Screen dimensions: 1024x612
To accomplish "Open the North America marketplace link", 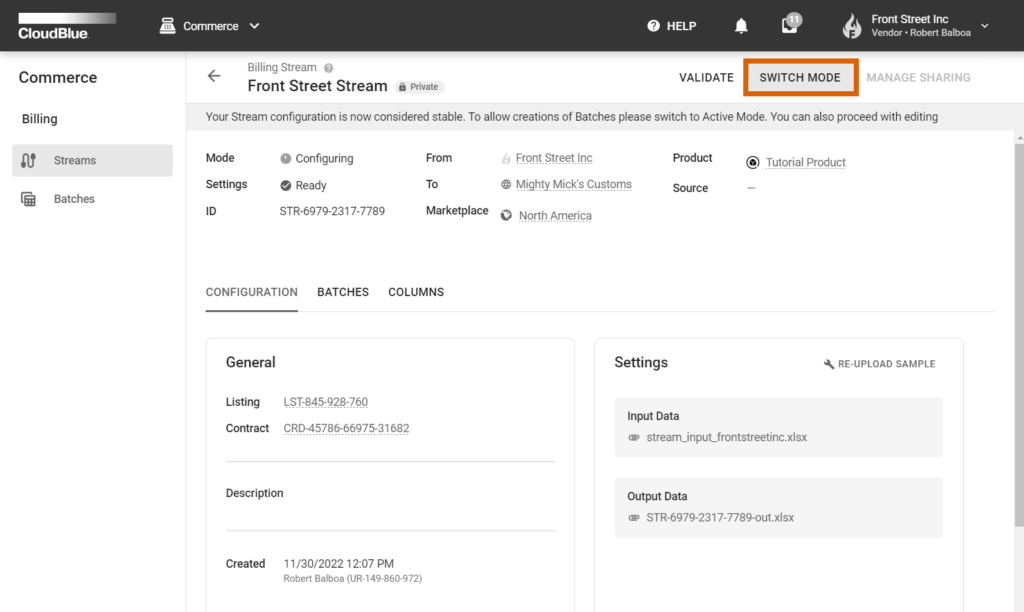I will pos(555,216).
